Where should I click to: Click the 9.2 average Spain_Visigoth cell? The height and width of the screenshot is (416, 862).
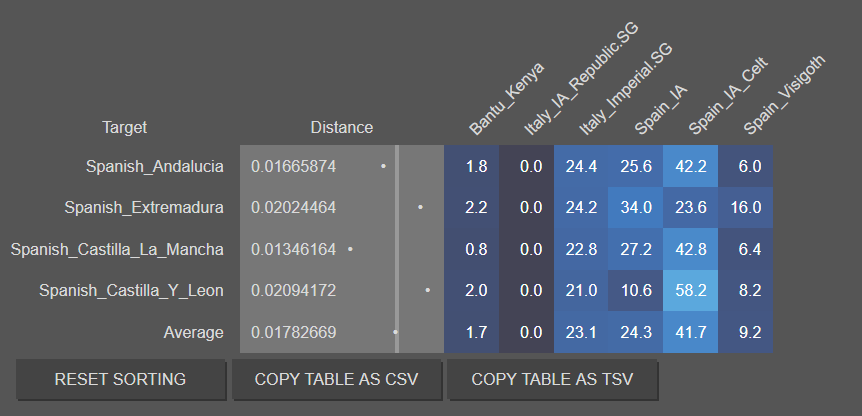(x=745, y=332)
